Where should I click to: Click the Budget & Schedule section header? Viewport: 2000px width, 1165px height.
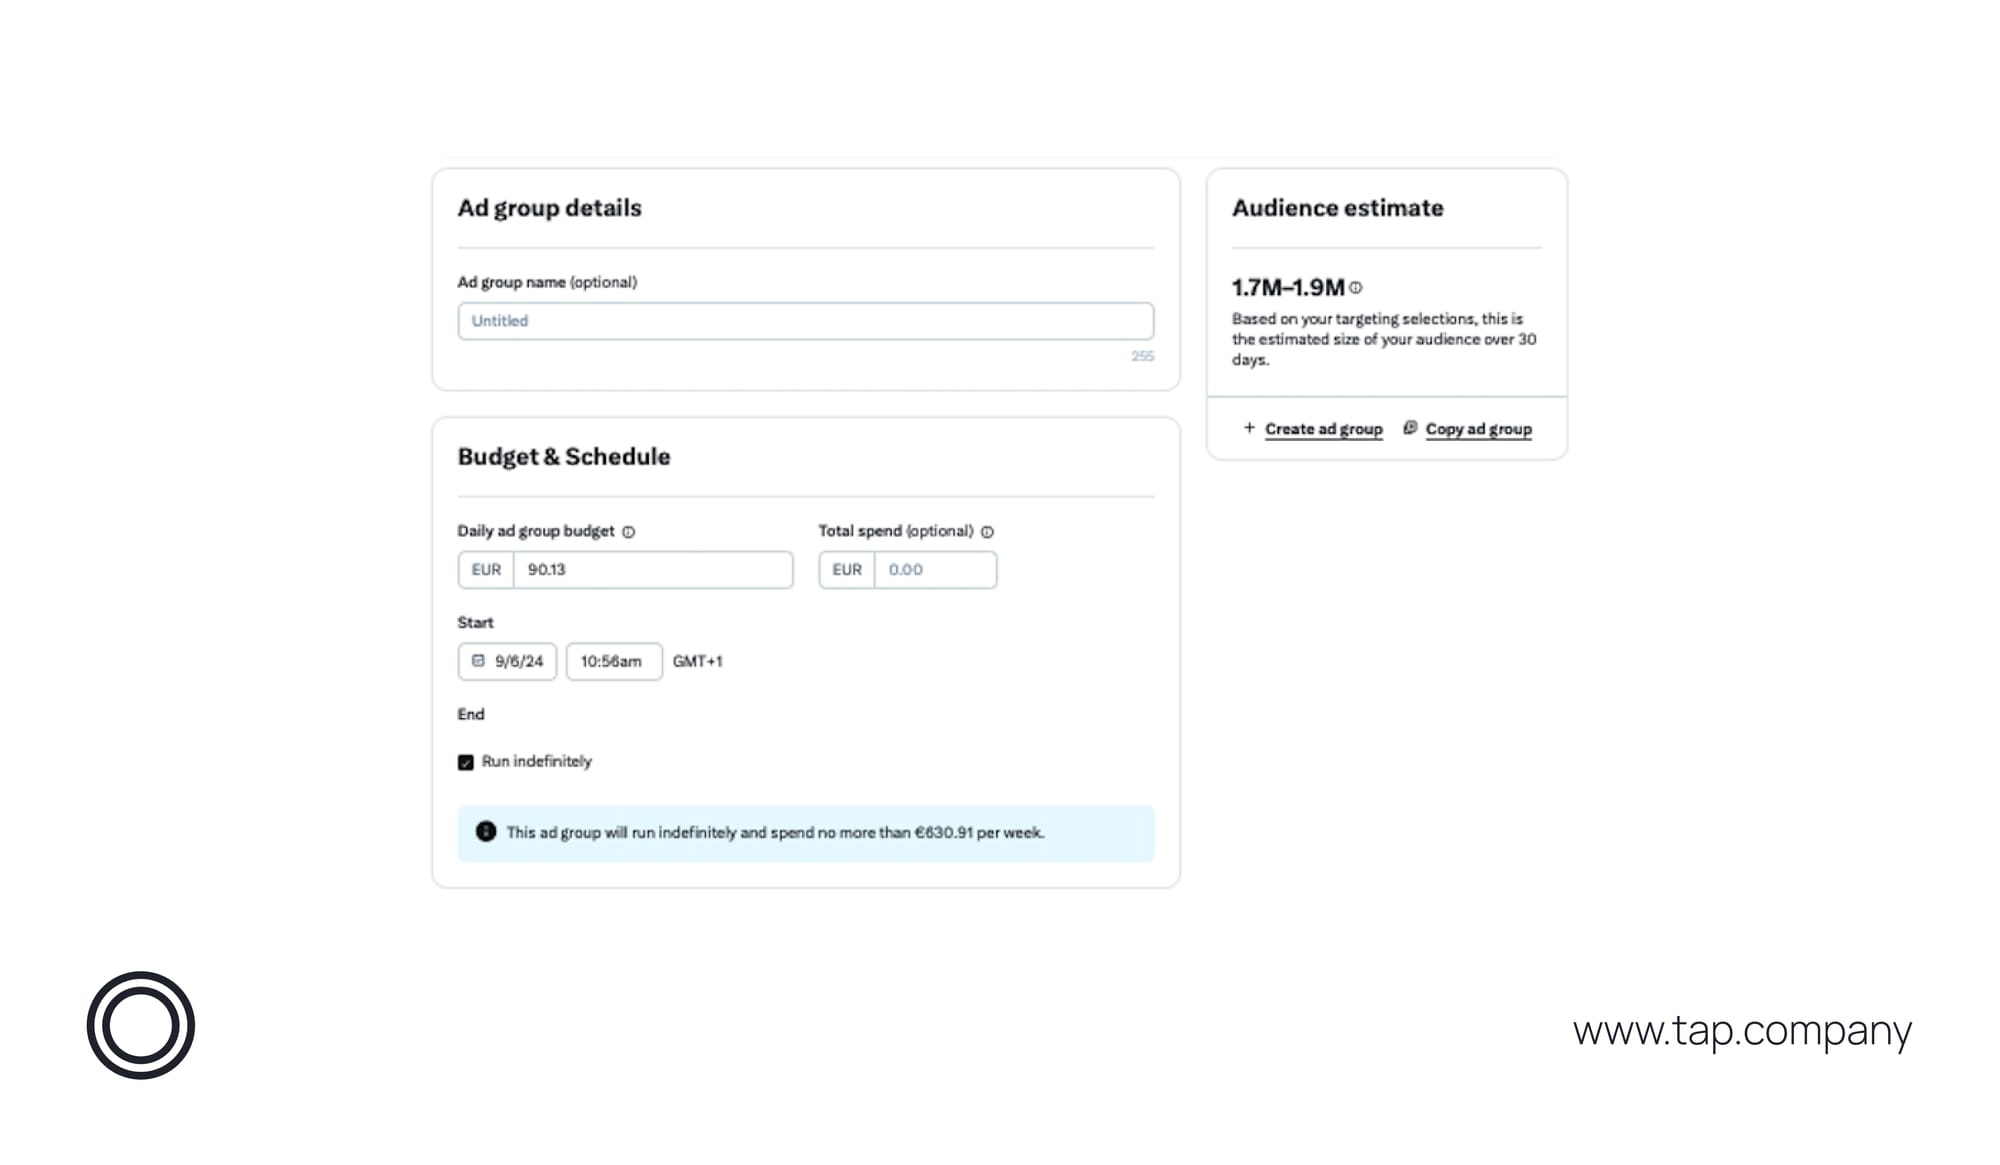[x=564, y=456]
